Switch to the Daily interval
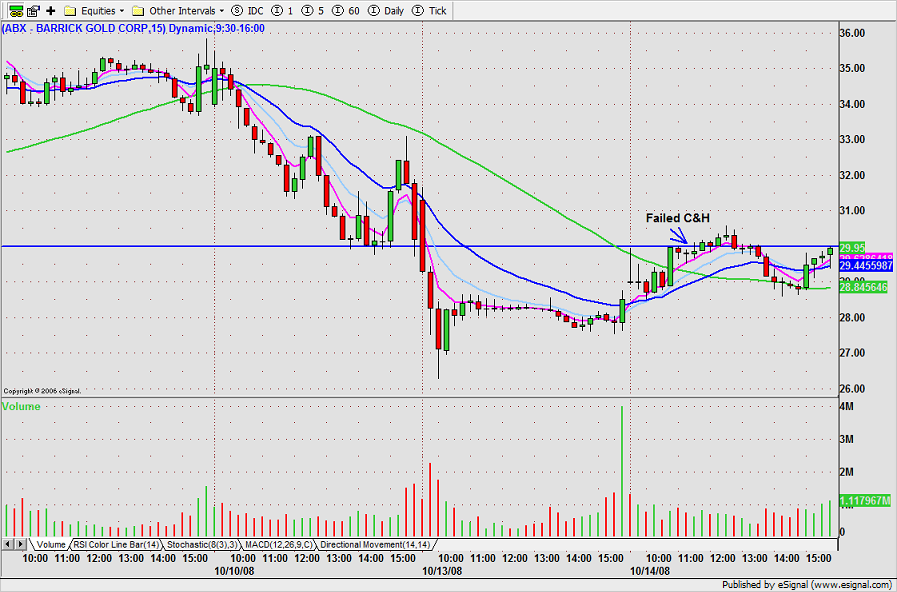The height and width of the screenshot is (592, 897). [x=386, y=10]
